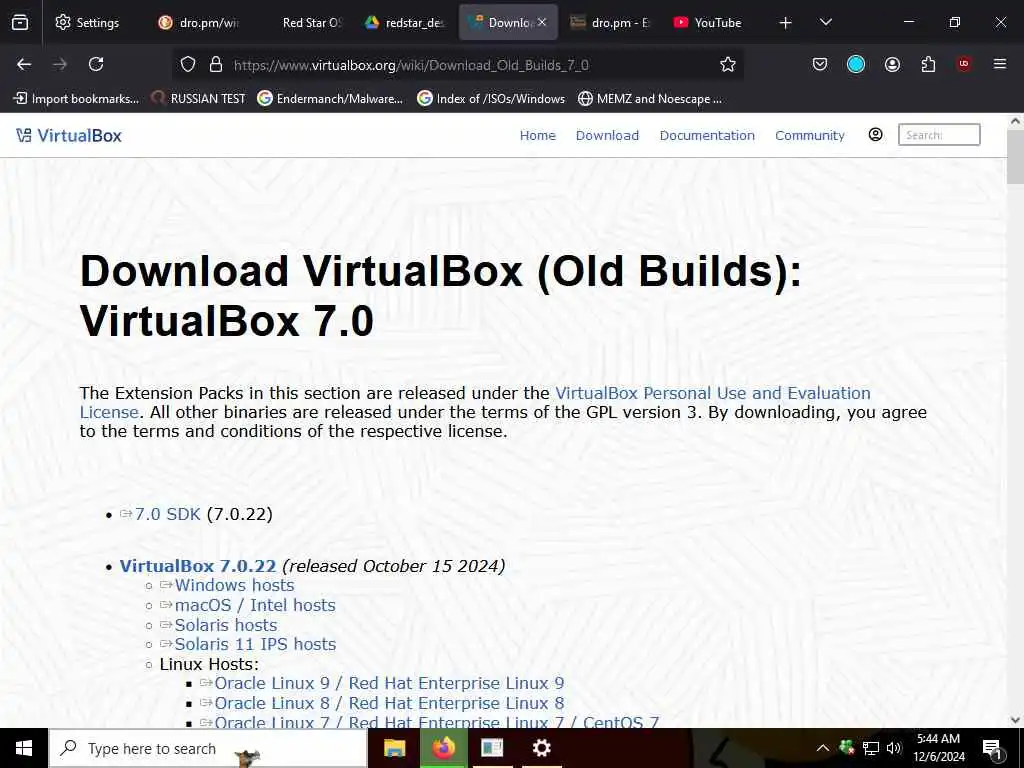Download Windows hosts build
This screenshot has height=768, width=1024.
[x=234, y=585]
